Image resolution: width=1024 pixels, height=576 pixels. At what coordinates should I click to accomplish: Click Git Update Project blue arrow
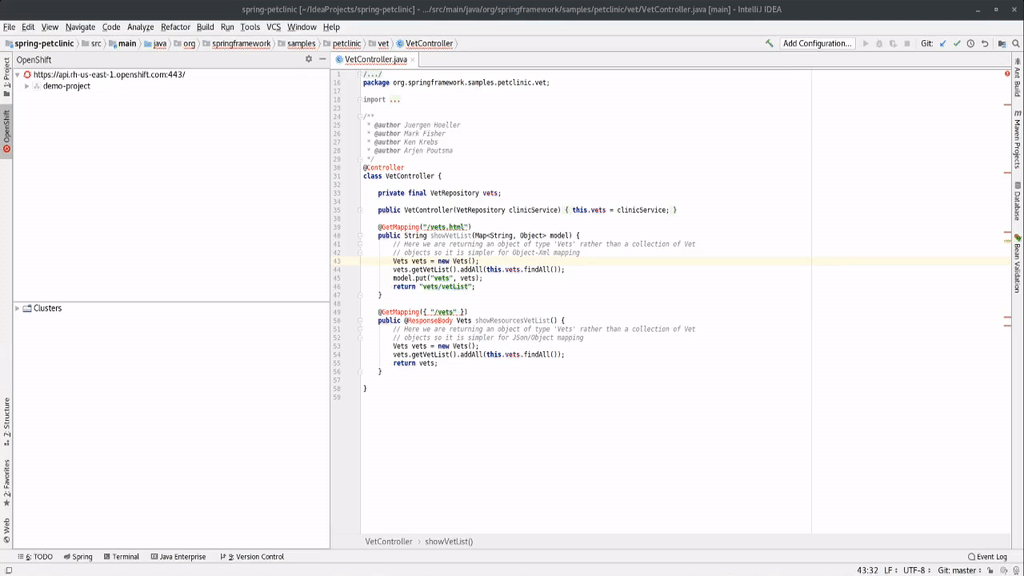coord(943,43)
